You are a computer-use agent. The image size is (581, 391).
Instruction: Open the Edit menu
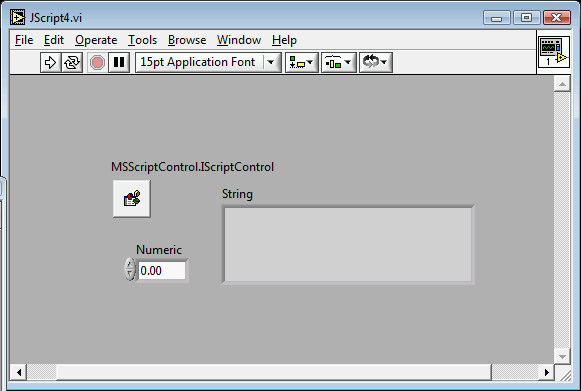[54, 40]
